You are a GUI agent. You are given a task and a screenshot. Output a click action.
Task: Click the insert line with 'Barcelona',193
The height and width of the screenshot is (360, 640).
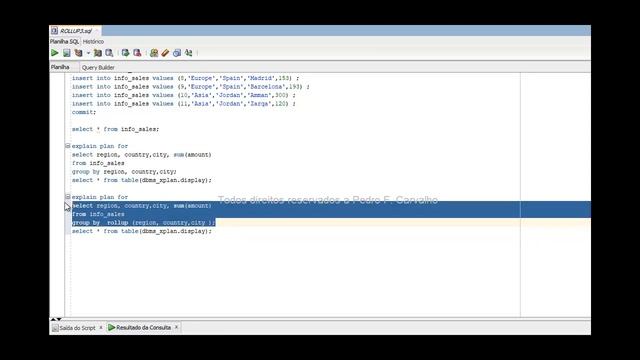tap(191, 87)
